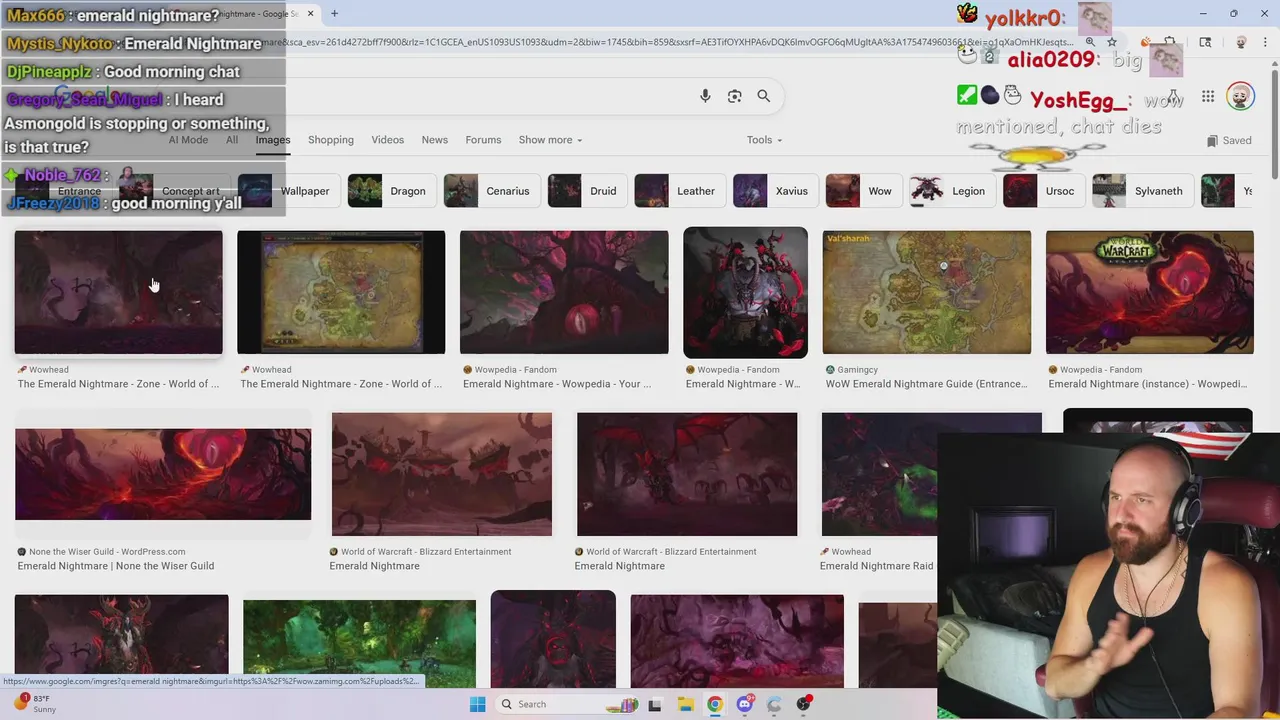Open Task View on the taskbar
The height and width of the screenshot is (720, 1280).
(654, 704)
